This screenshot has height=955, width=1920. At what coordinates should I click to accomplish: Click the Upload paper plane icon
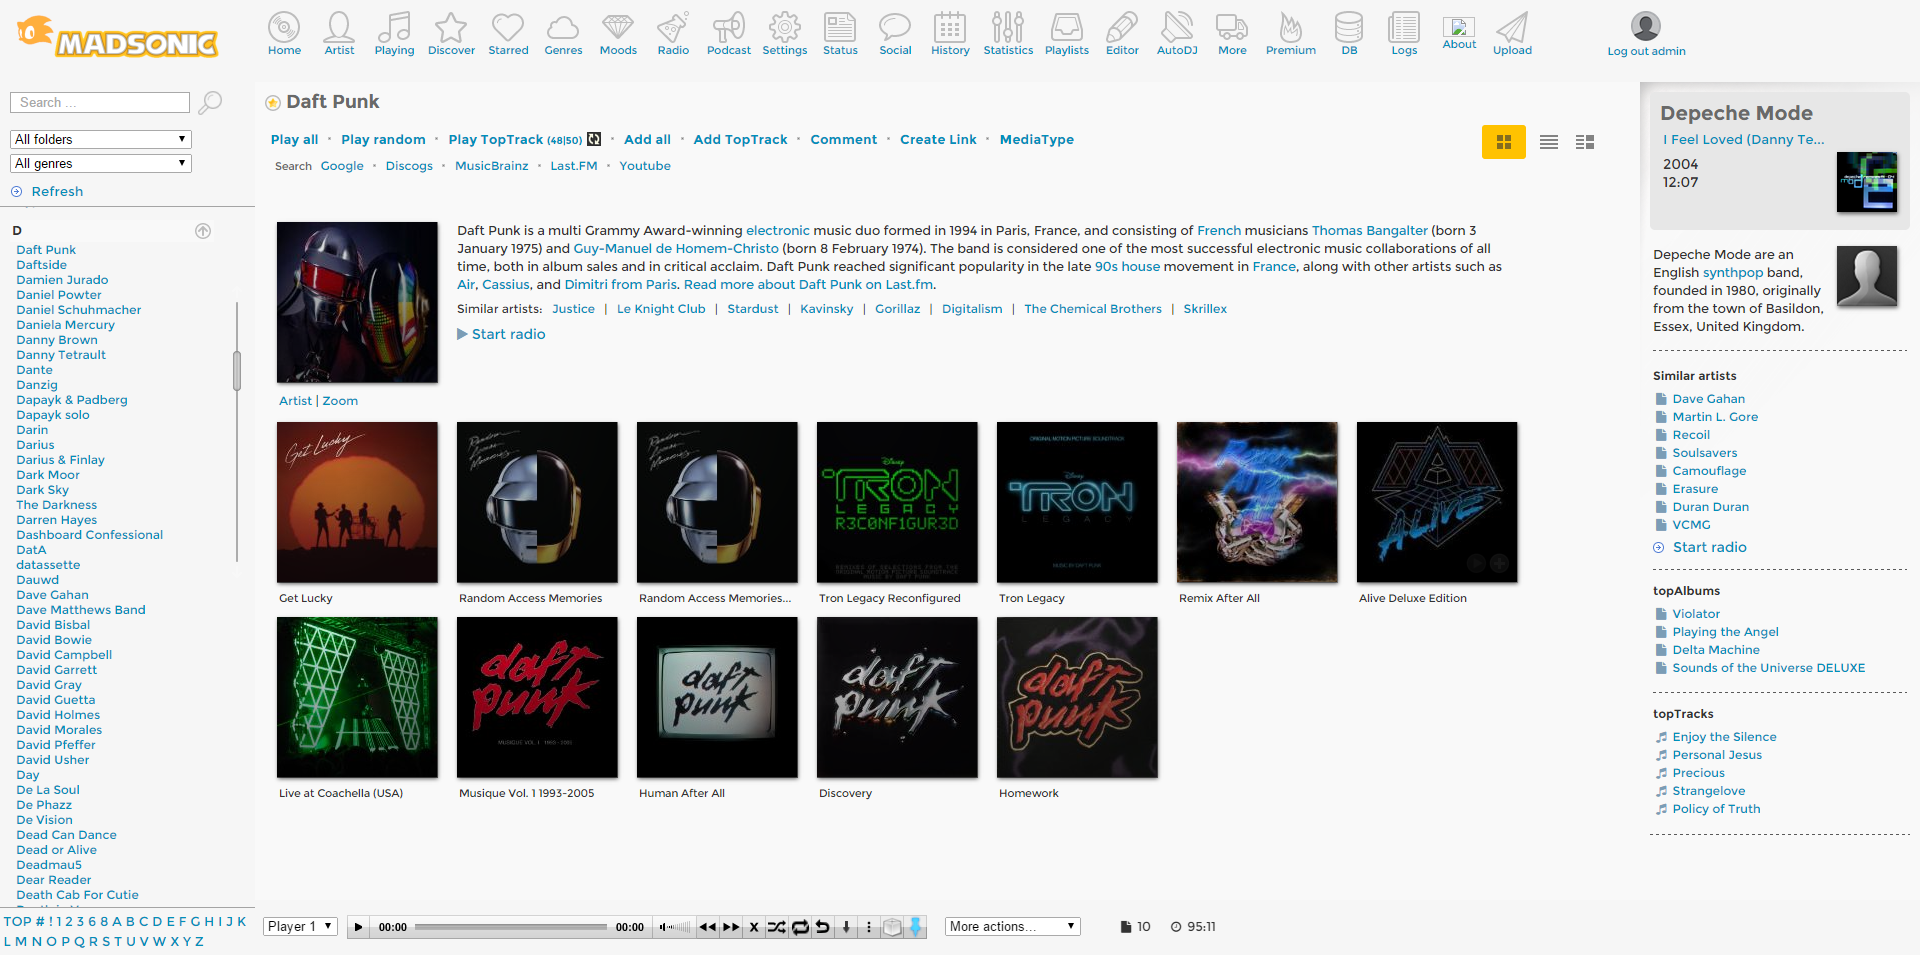[1511, 33]
